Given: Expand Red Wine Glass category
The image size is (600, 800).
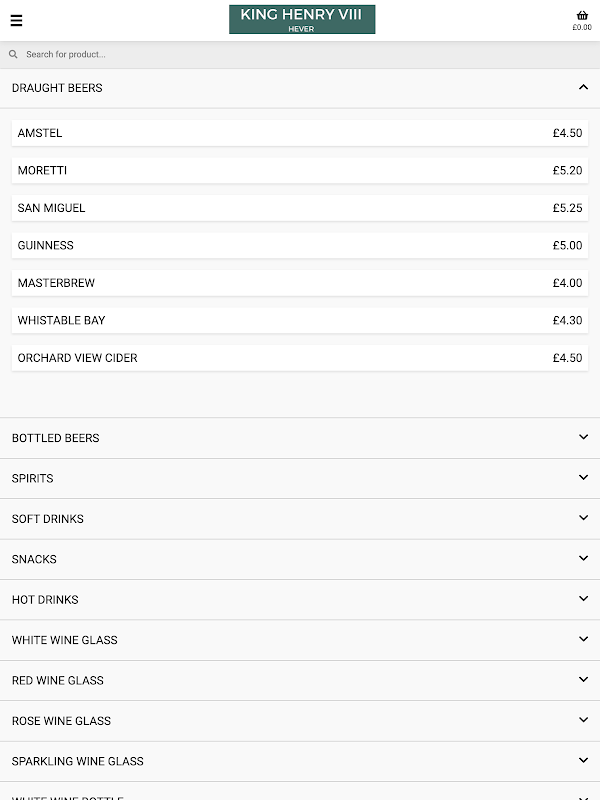Looking at the screenshot, I should click(x=300, y=680).
